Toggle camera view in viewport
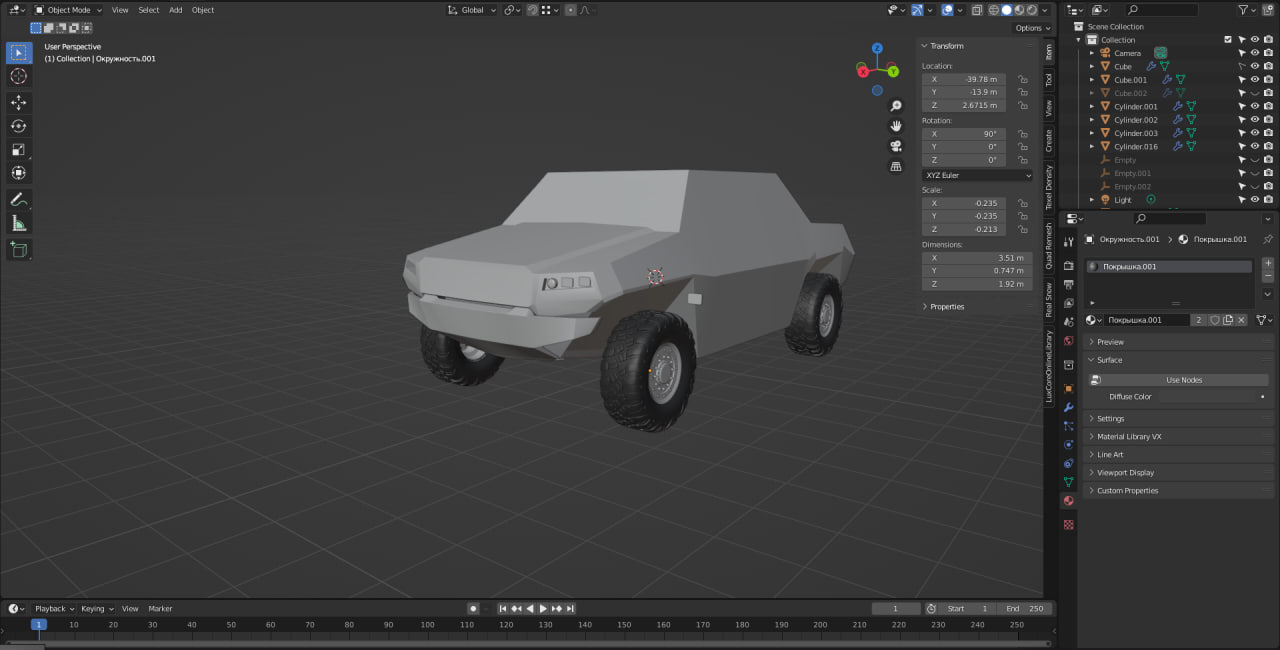Screen dimensions: 1280x650 [x=896, y=146]
